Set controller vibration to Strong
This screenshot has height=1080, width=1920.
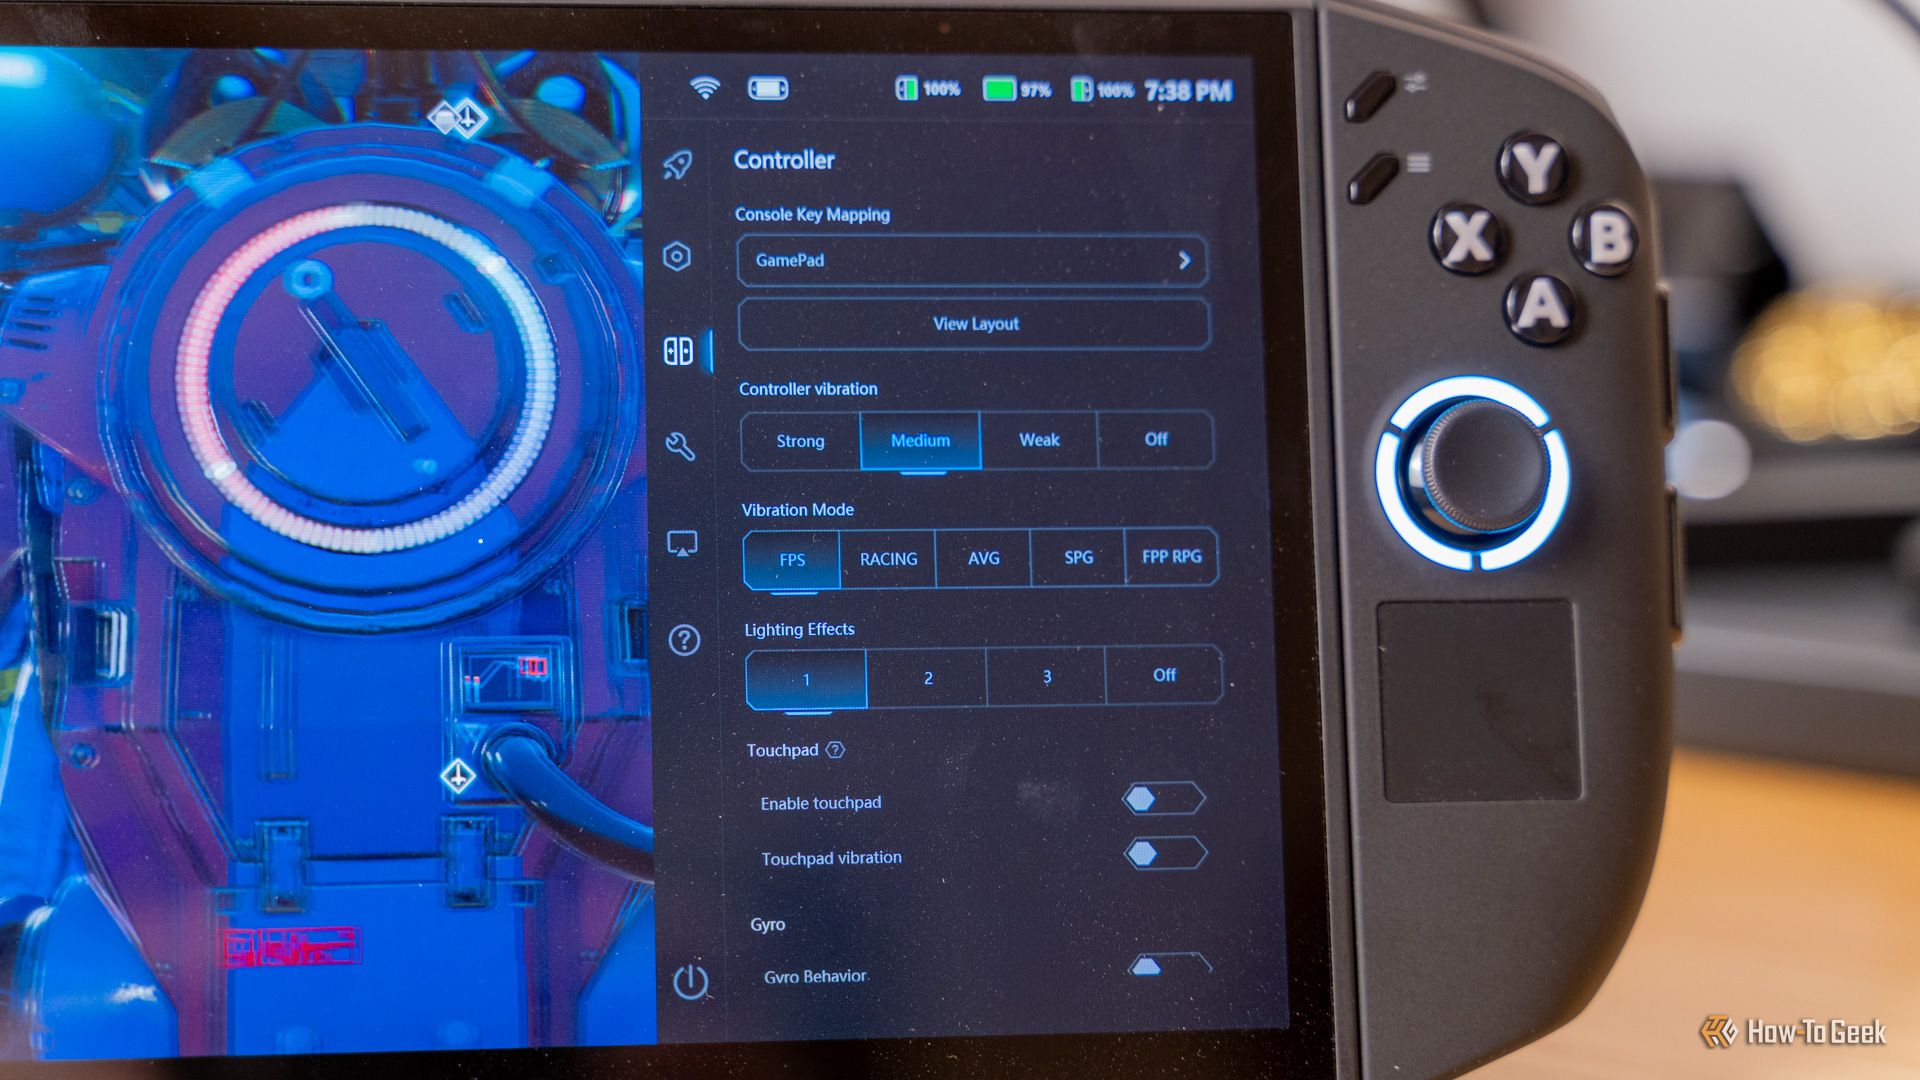click(x=800, y=441)
